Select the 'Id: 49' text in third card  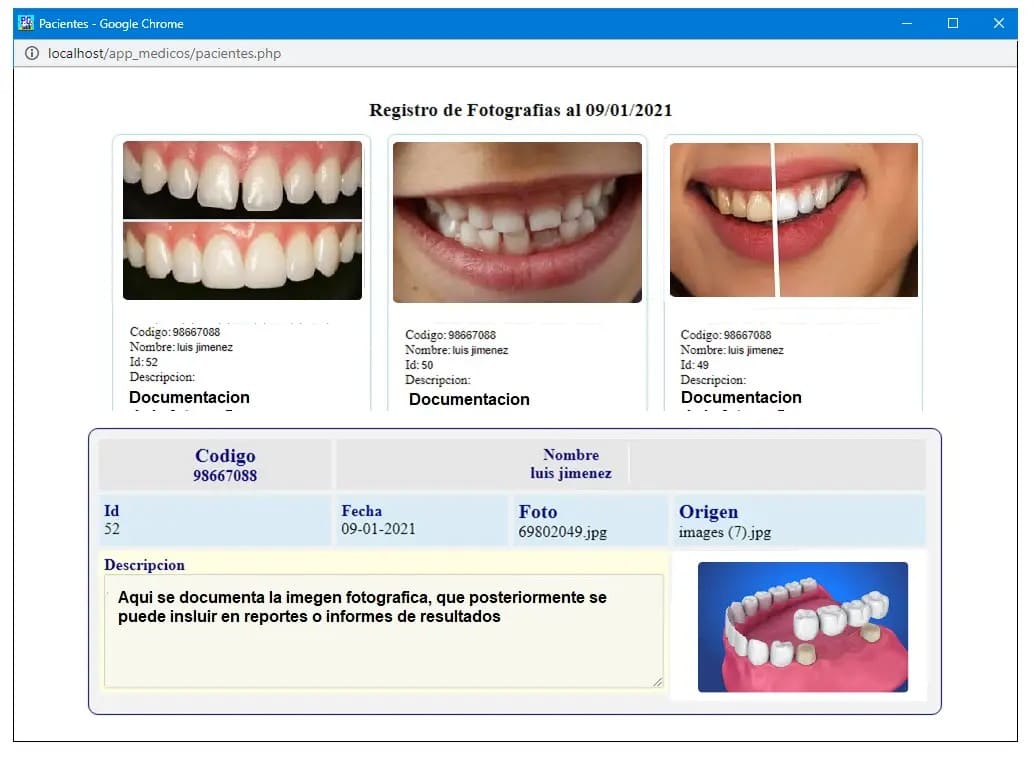(x=694, y=365)
